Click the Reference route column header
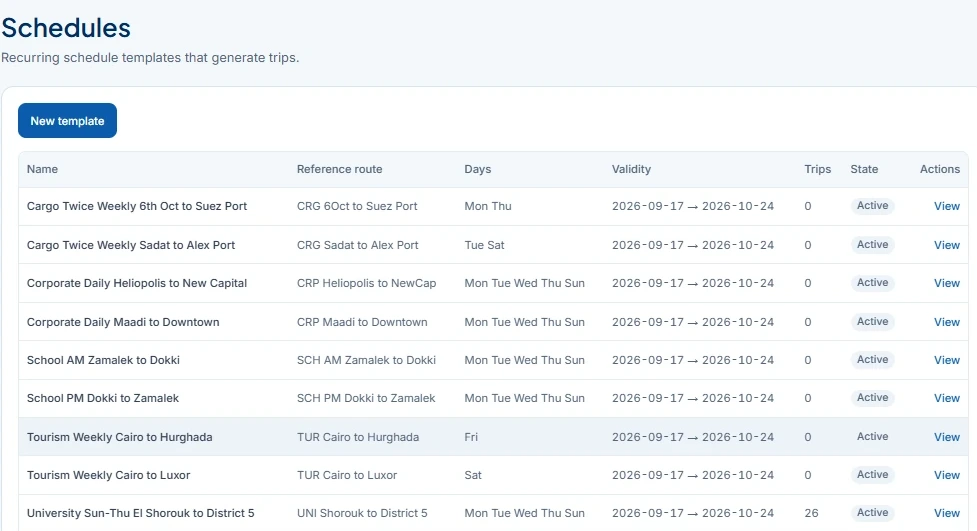This screenshot has width=977, height=531. (x=340, y=169)
